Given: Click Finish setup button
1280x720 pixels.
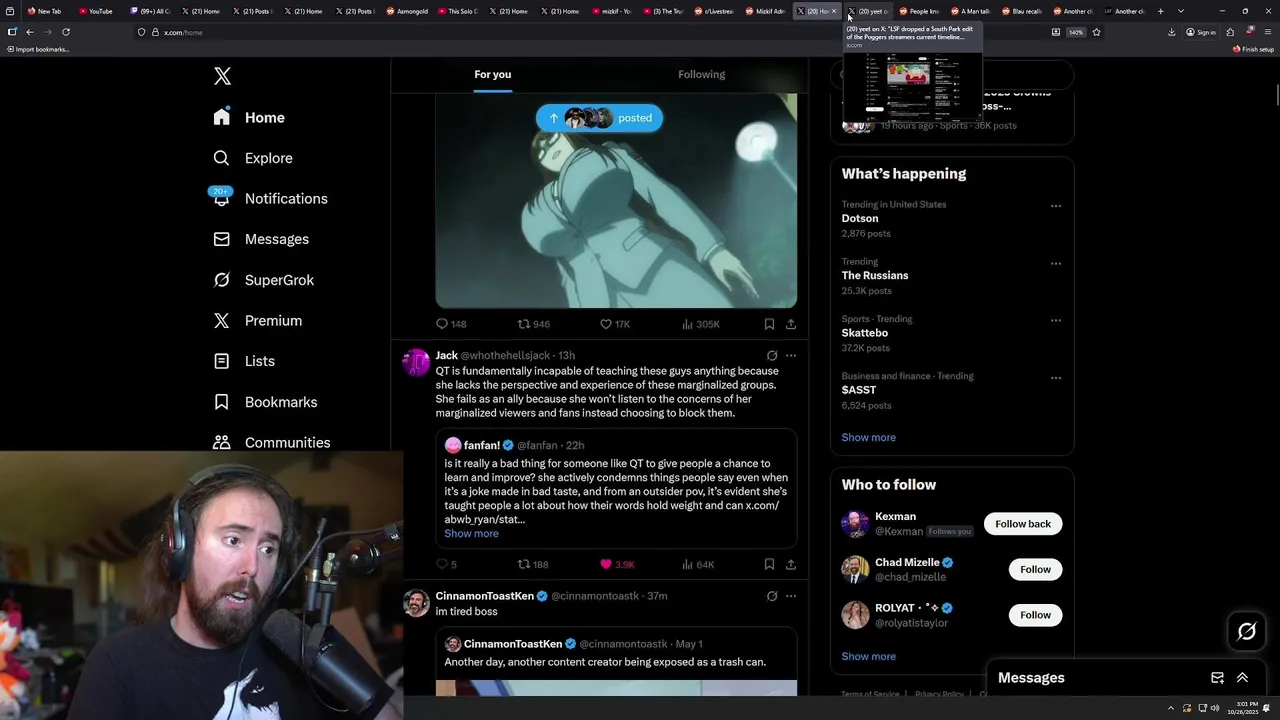Looking at the screenshot, I should coord(1253,49).
